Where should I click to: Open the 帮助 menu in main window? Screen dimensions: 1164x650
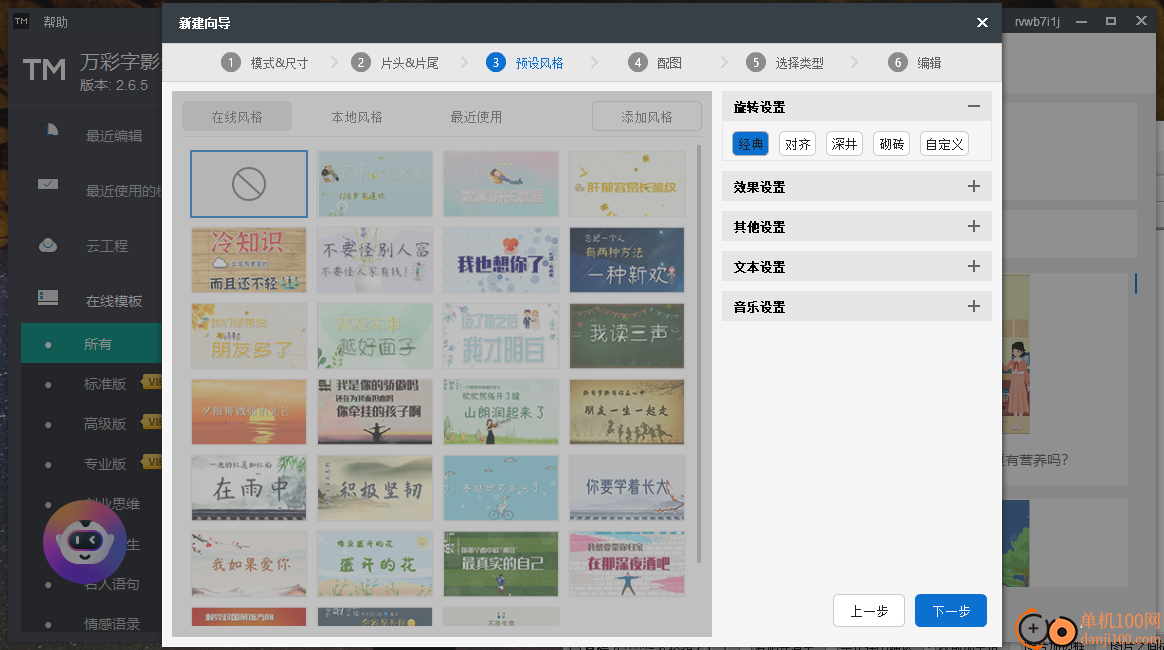coord(56,22)
